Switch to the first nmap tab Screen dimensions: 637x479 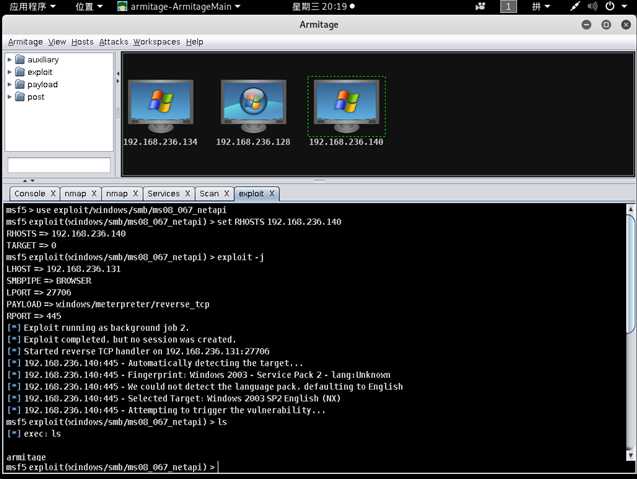point(76,194)
